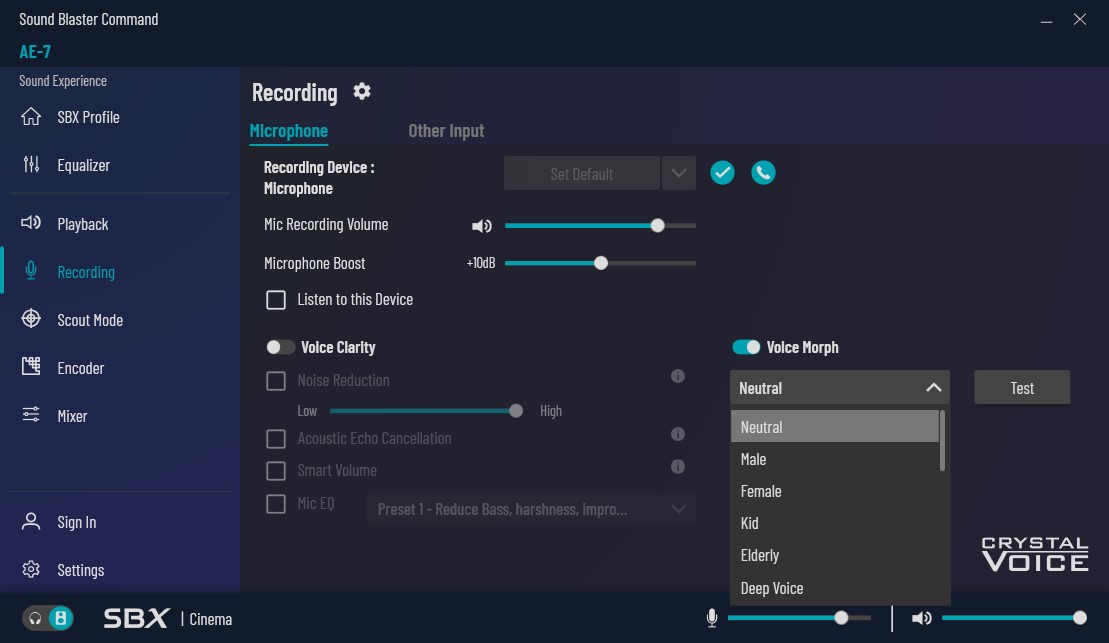Mute the speaker volume in the bottom bar
Screen dimensions: 1109x643
(922, 618)
